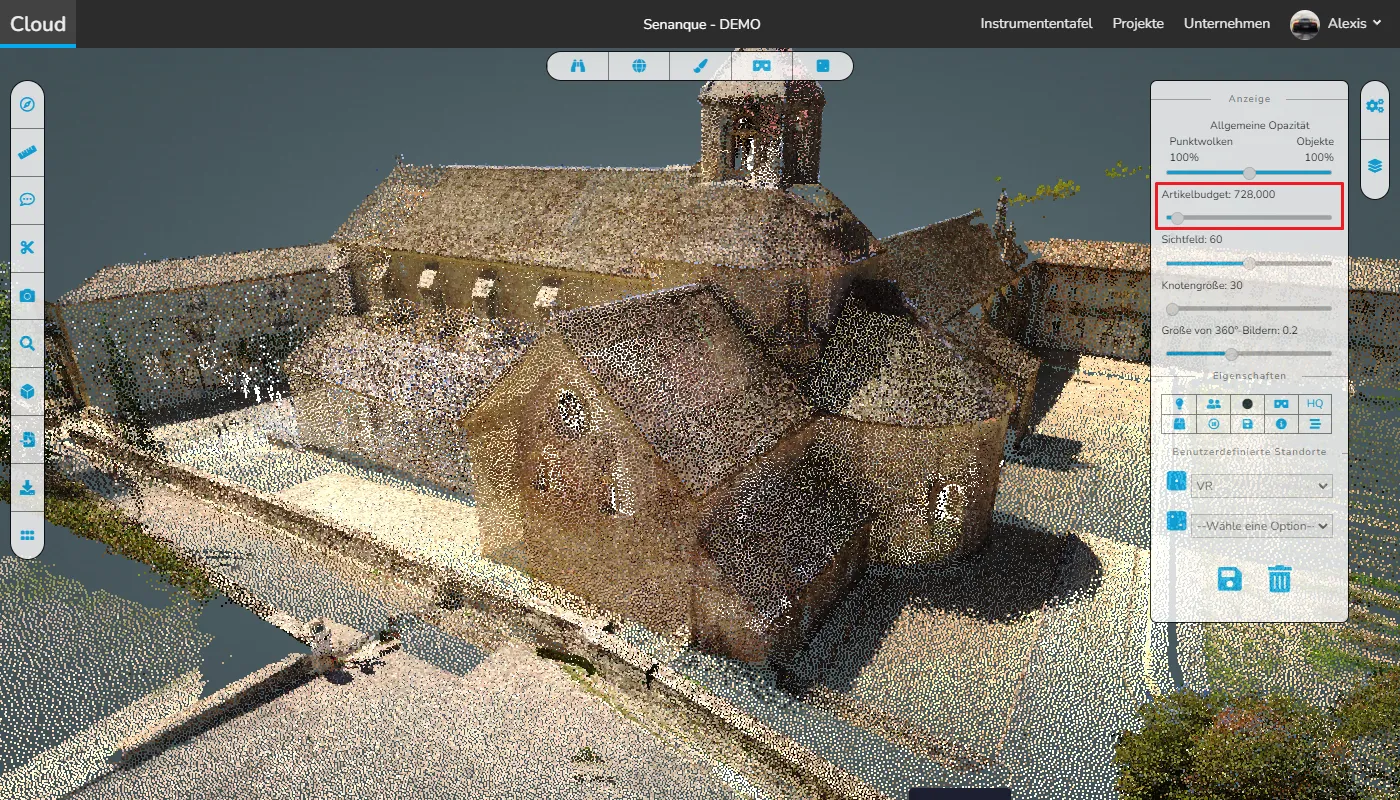Open the paintbrush appearance tool
Screen dimensions: 1400x800
click(701, 66)
